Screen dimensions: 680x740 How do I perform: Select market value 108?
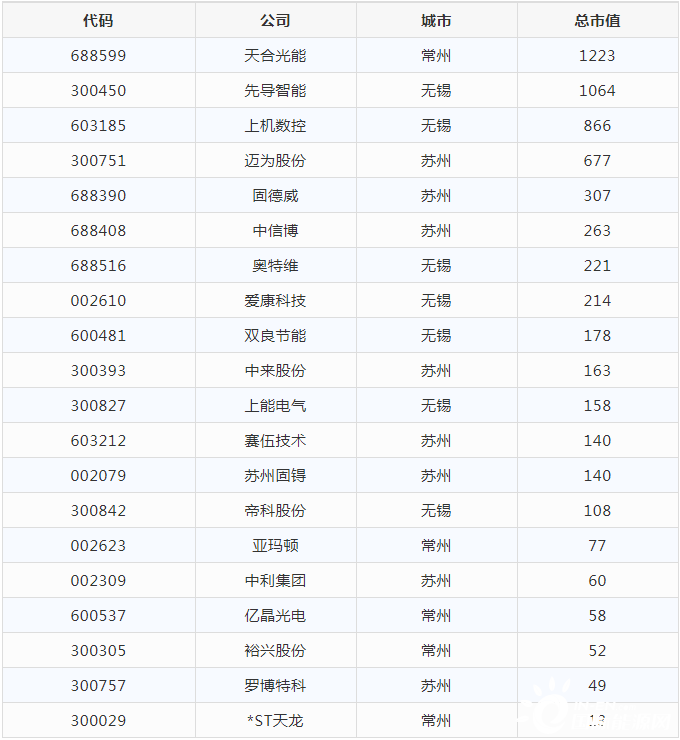pyautogui.click(x=597, y=510)
